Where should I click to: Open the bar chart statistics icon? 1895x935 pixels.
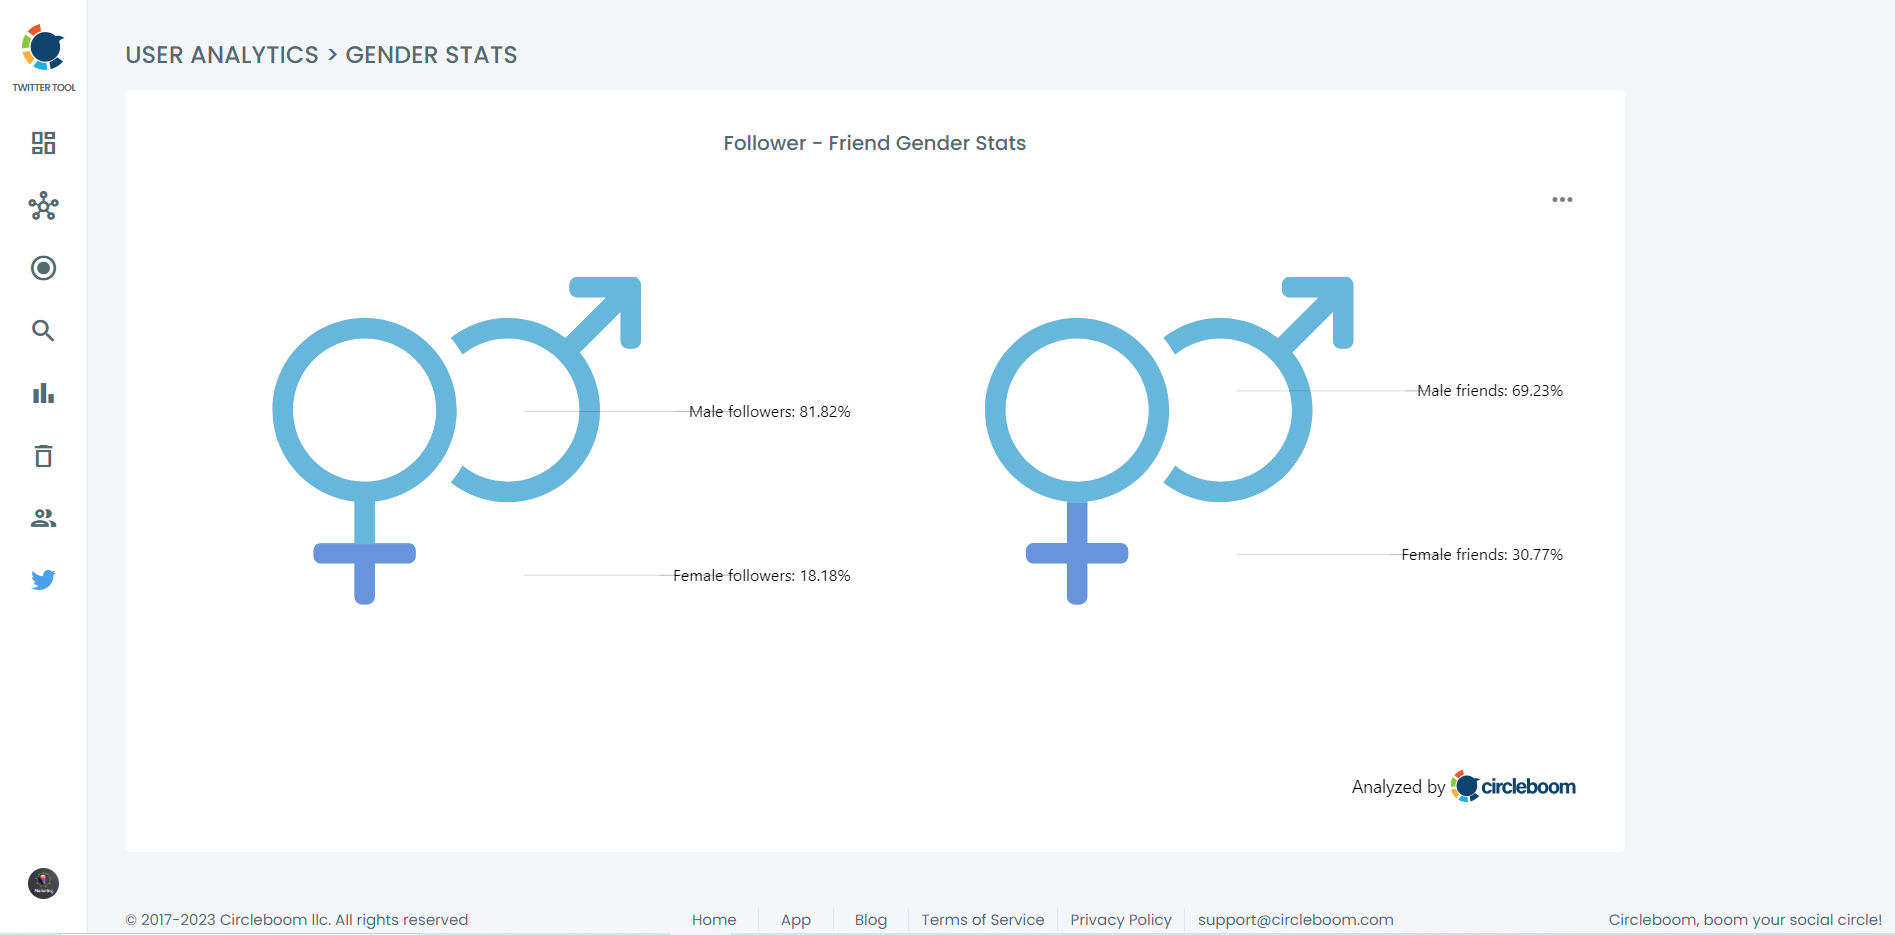[43, 393]
